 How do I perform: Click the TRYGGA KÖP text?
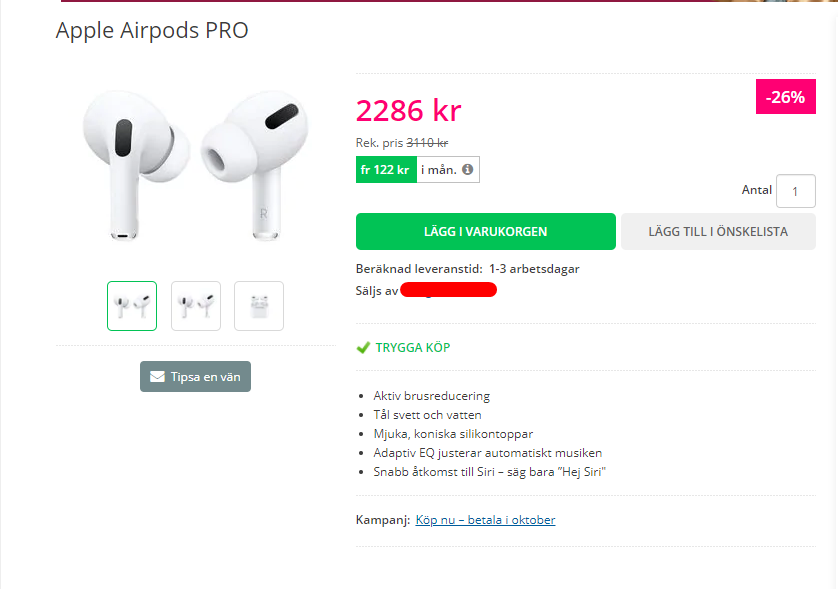[413, 348]
